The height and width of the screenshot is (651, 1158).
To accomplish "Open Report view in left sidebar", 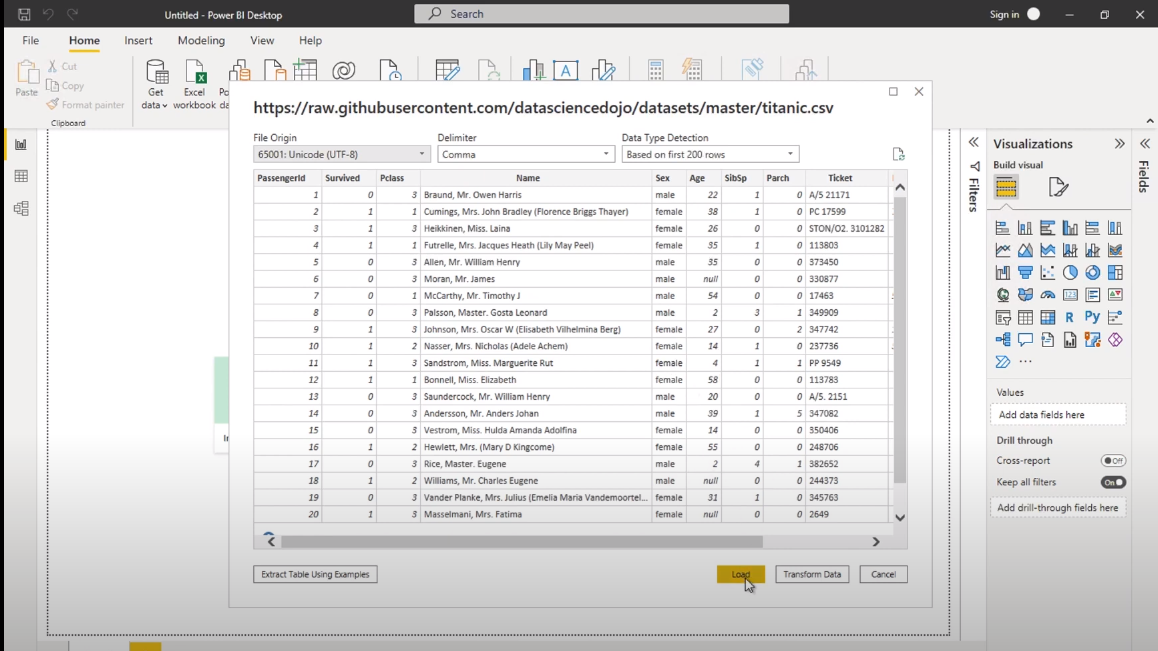I will 21,144.
